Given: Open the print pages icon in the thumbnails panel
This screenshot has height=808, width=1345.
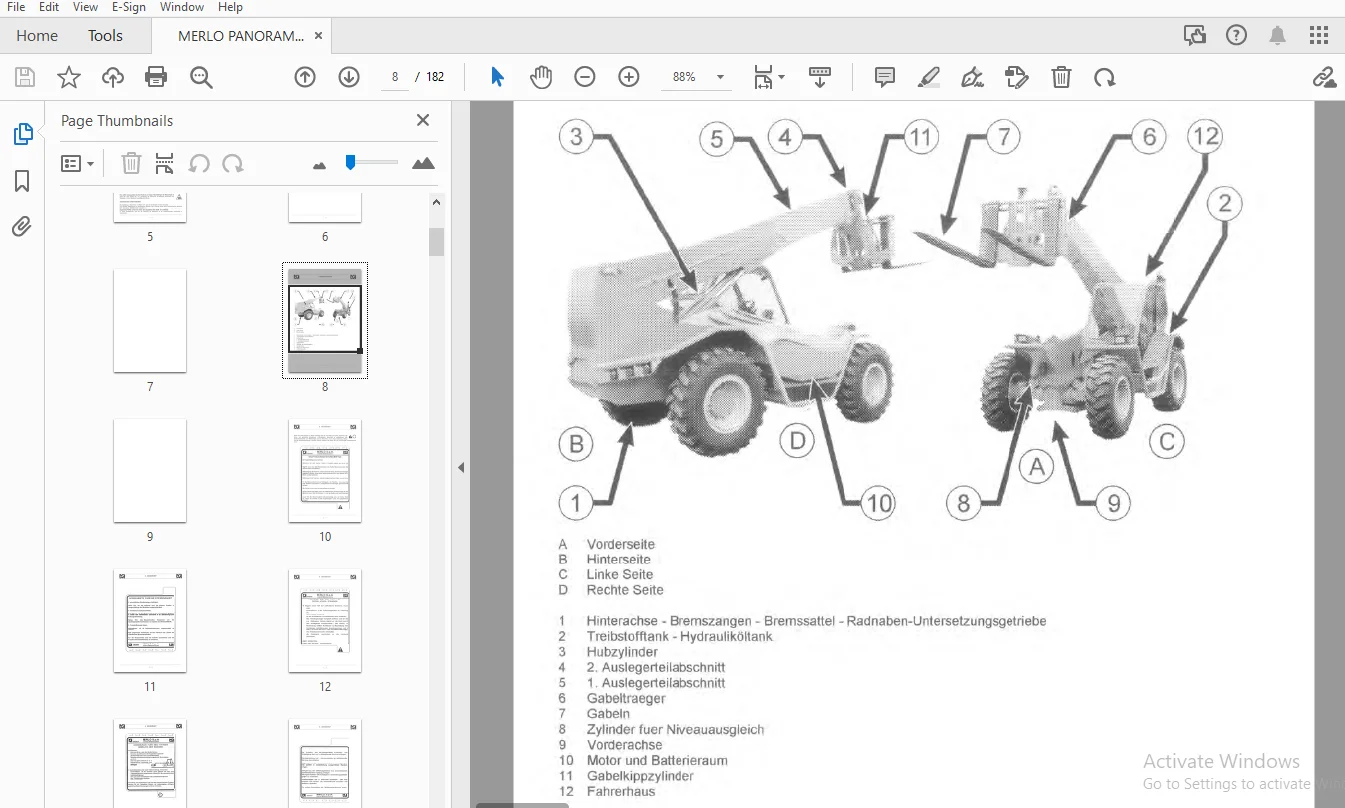Looking at the screenshot, I should 165,163.
